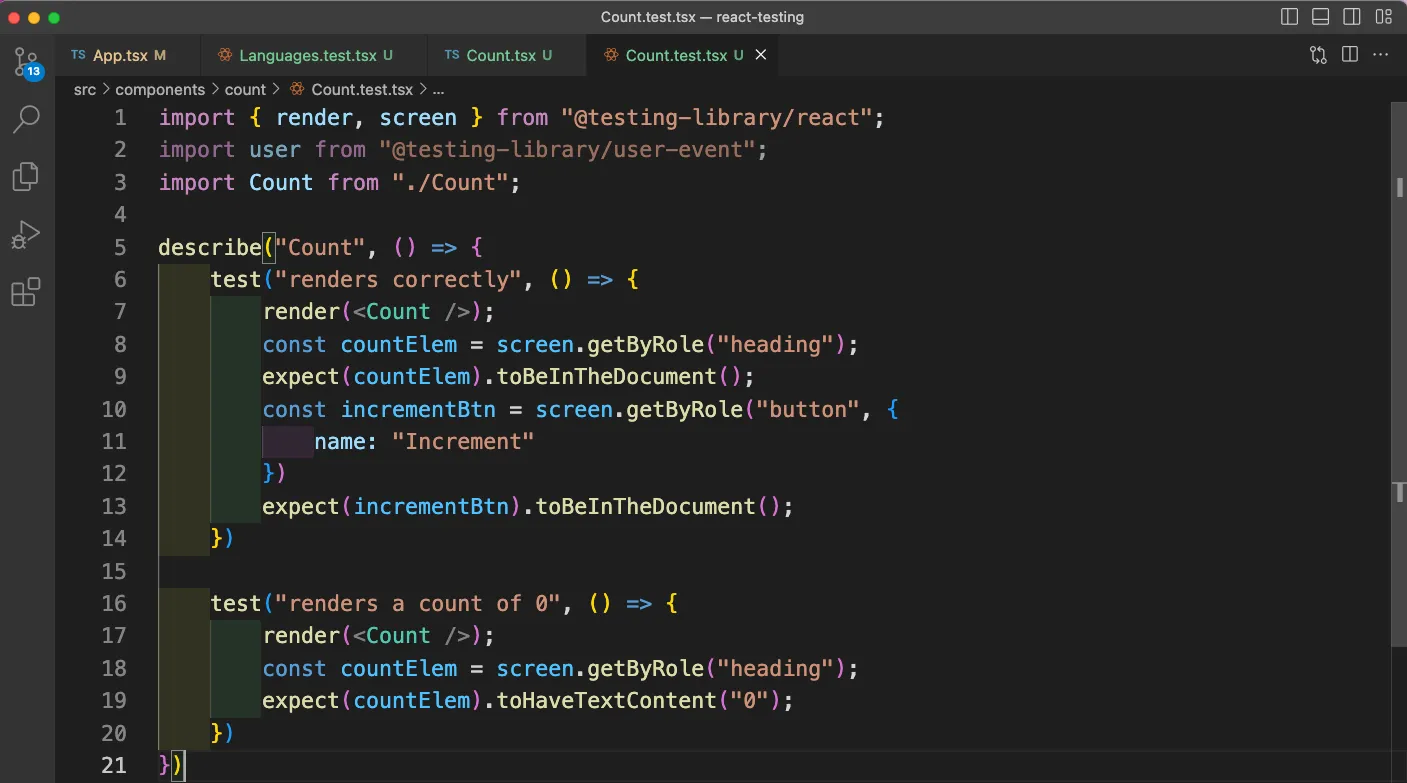Switch to the Count.tsx tab
This screenshot has width=1407, height=783.
[507, 55]
